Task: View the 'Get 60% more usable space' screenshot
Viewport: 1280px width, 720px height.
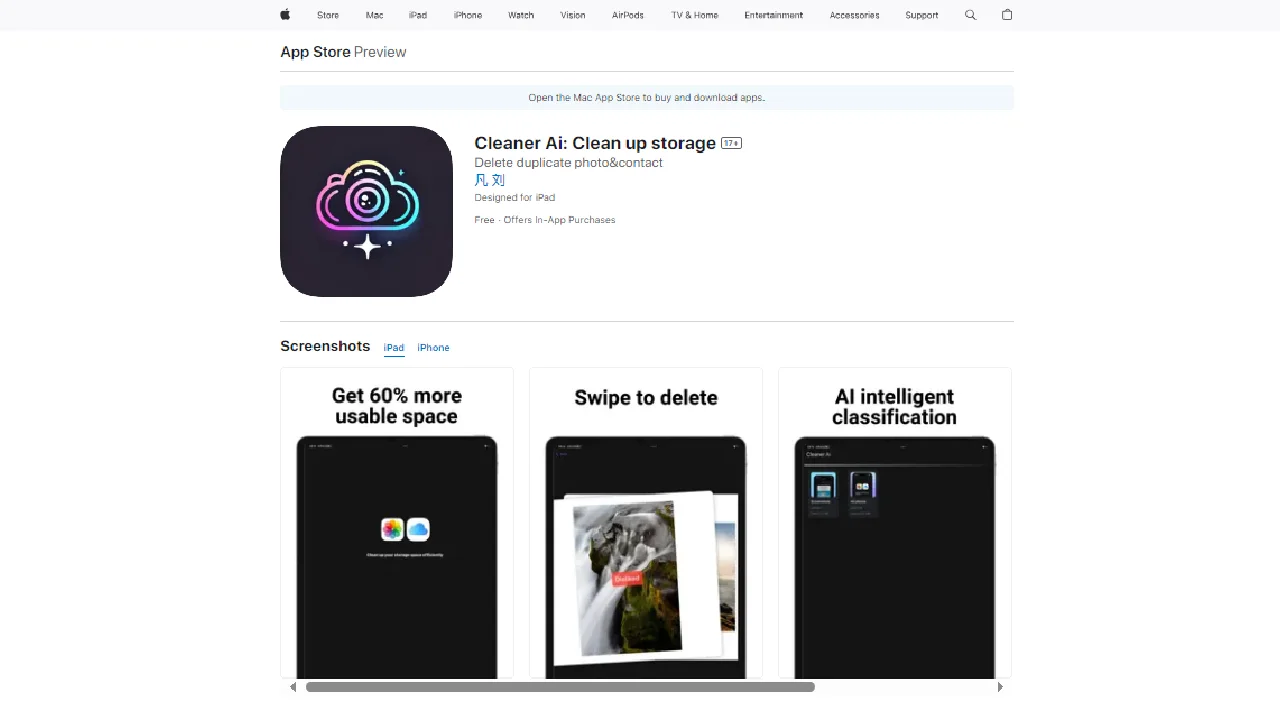Action: [397, 523]
